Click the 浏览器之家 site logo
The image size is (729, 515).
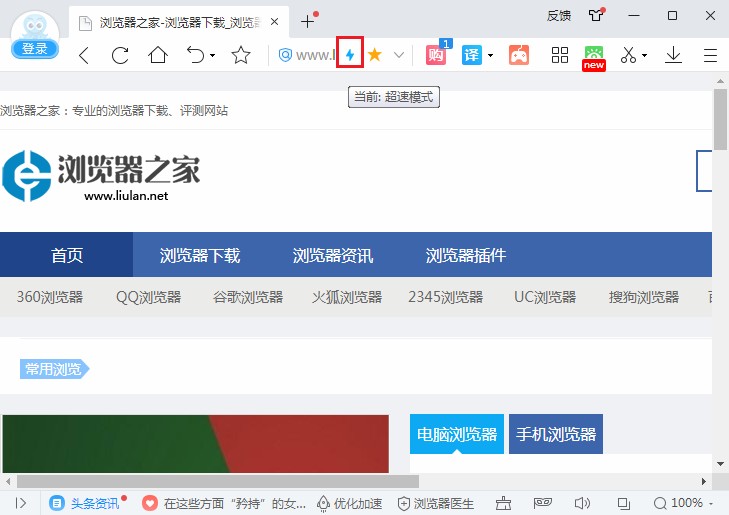pos(101,176)
